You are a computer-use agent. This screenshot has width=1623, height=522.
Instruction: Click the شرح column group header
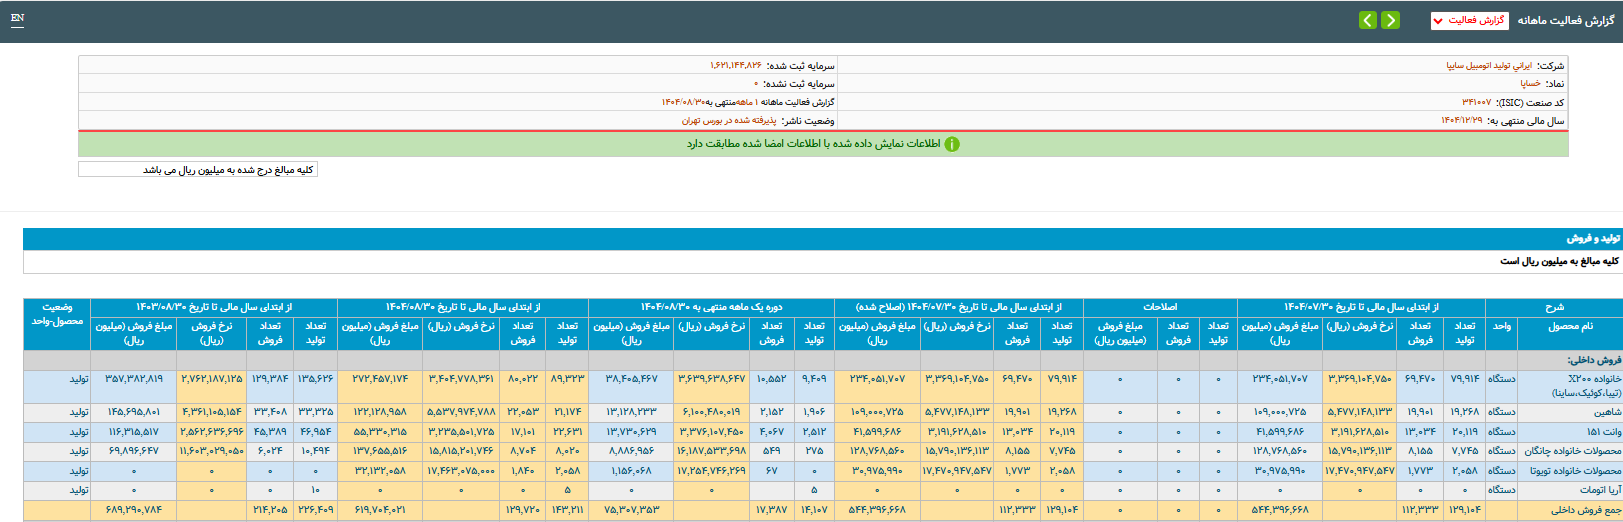[1553, 307]
